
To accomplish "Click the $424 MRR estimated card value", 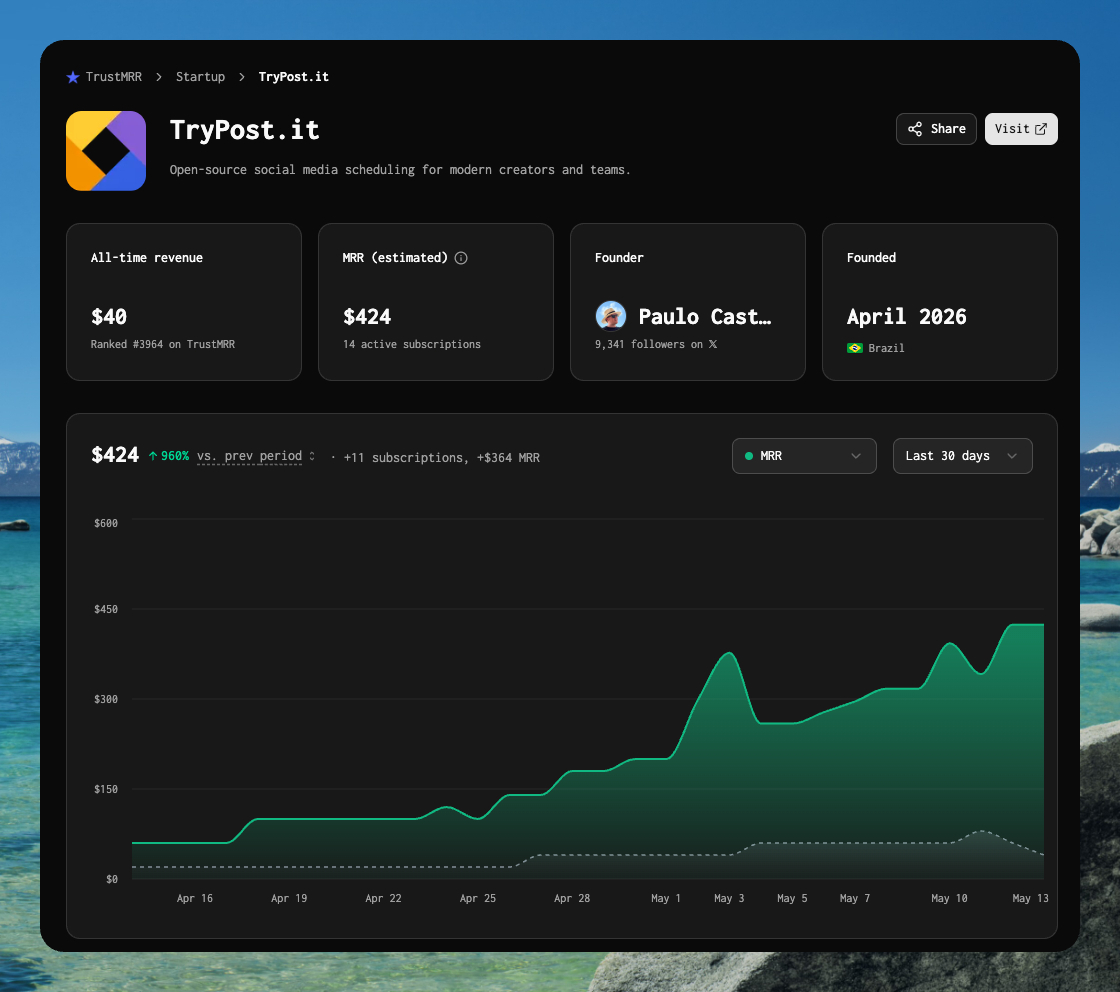I will point(367,316).
